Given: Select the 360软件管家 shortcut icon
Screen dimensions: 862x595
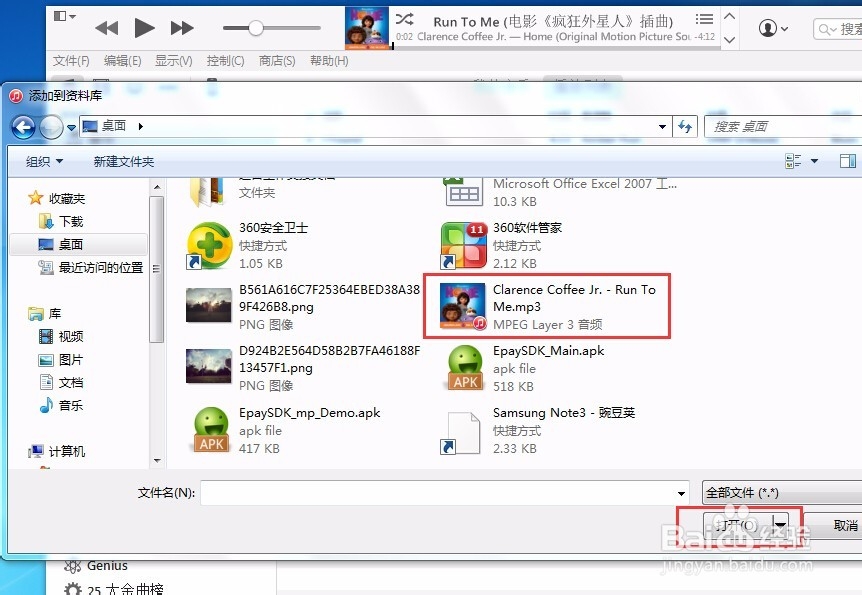Looking at the screenshot, I should point(463,245).
